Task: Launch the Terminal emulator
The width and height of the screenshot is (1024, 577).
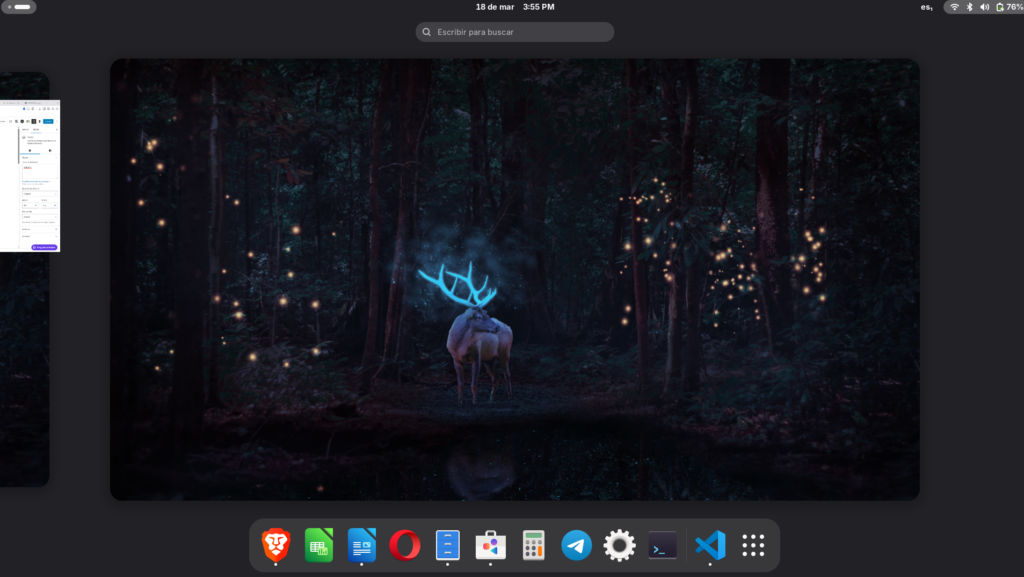Action: (662, 546)
